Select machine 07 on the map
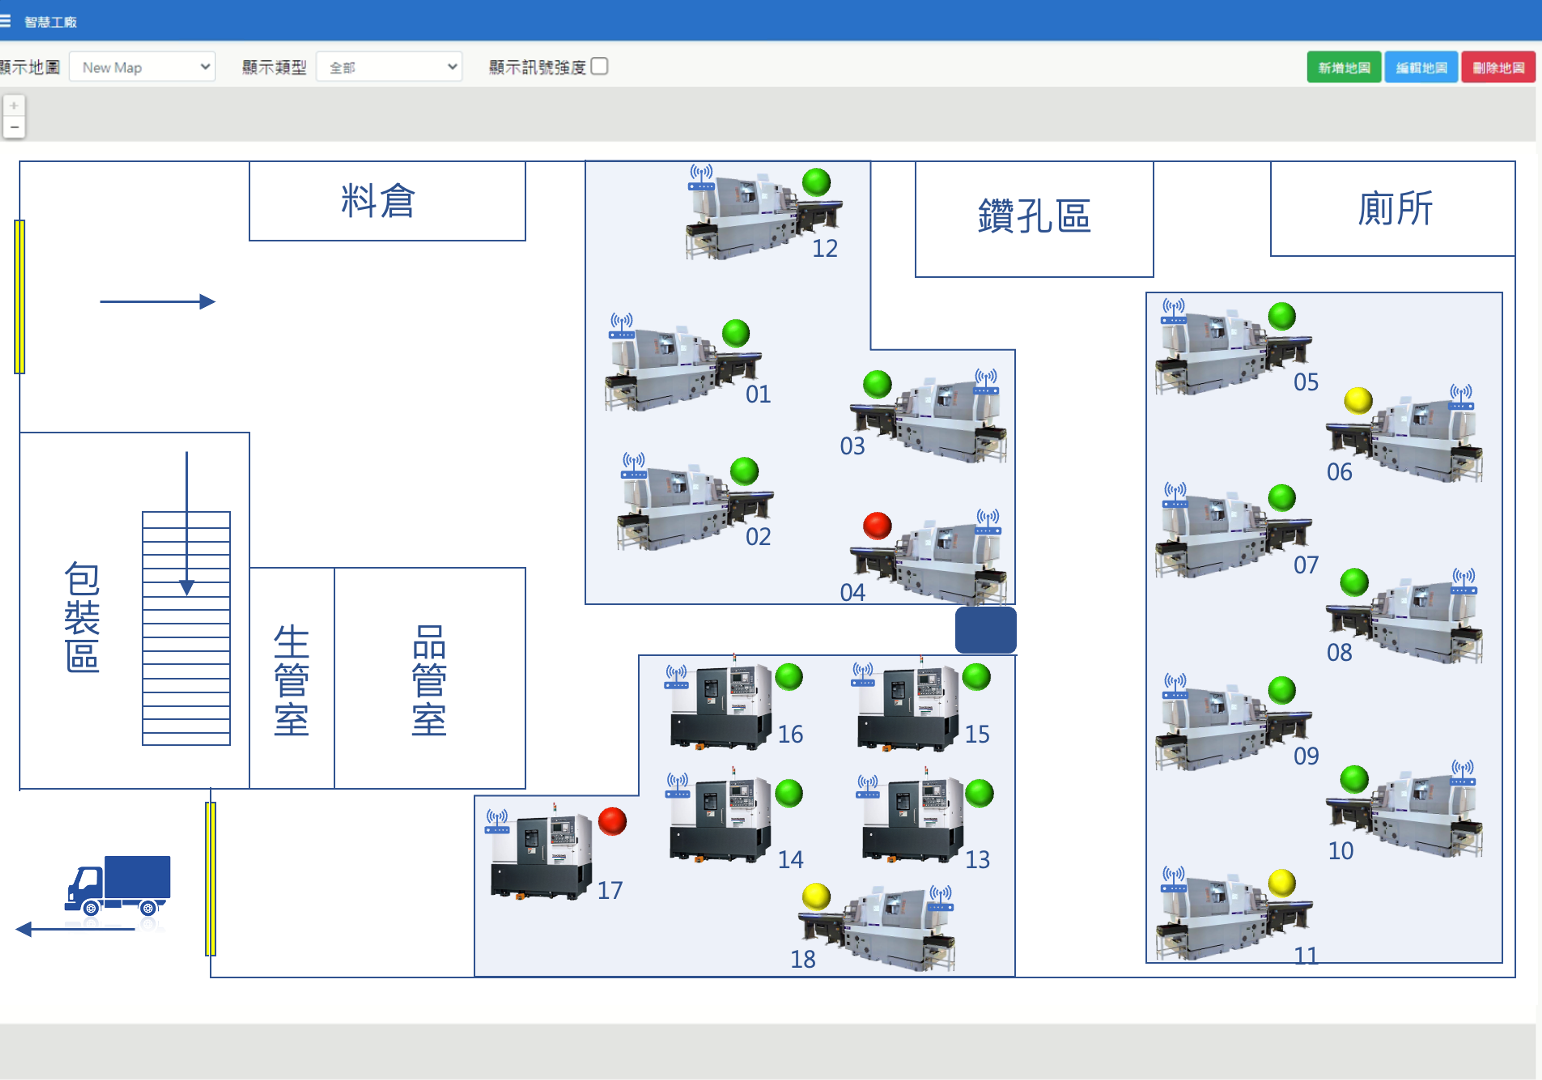This screenshot has width=1542, height=1080. [1233, 534]
